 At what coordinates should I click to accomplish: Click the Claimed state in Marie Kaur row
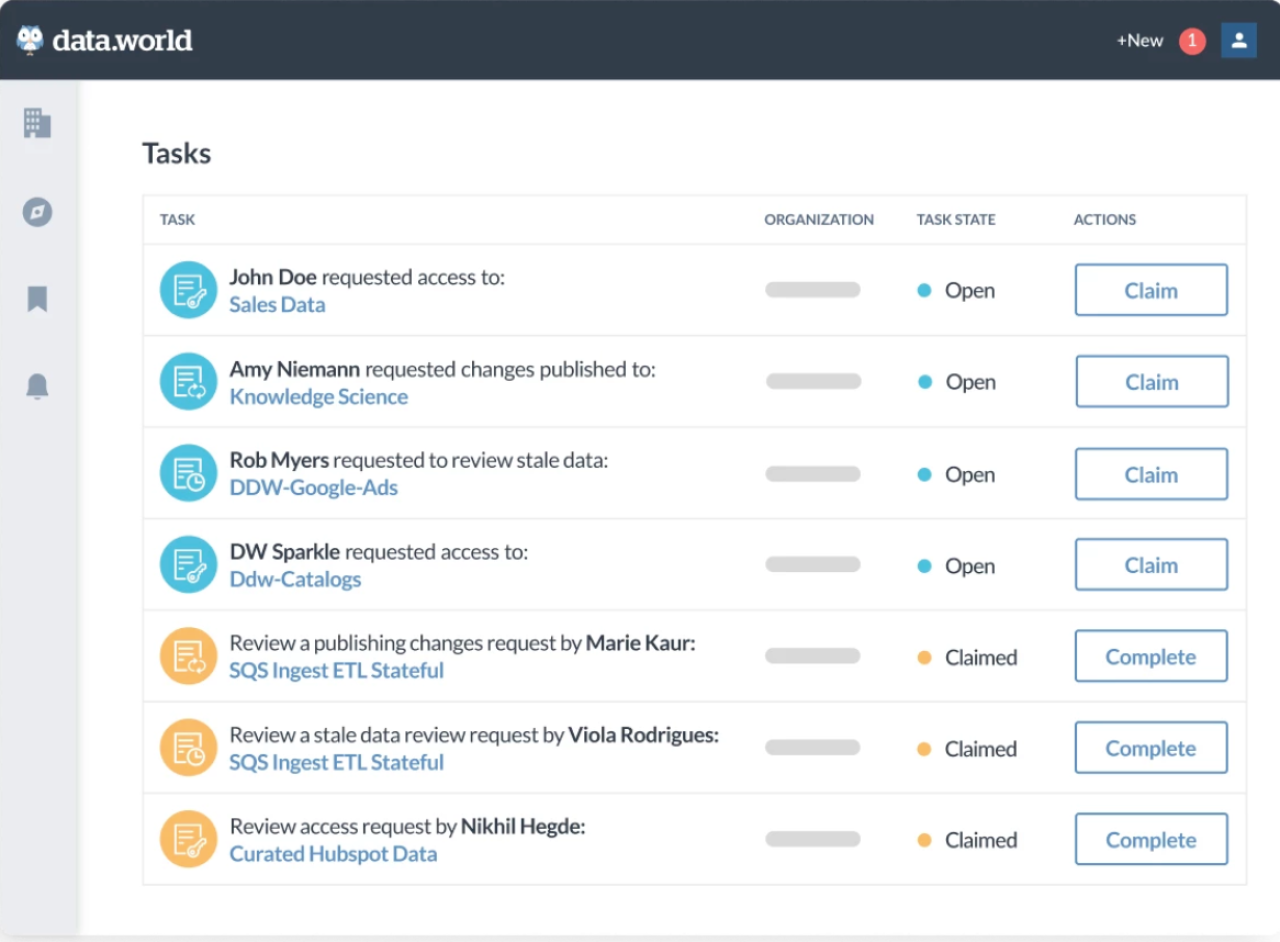(968, 657)
